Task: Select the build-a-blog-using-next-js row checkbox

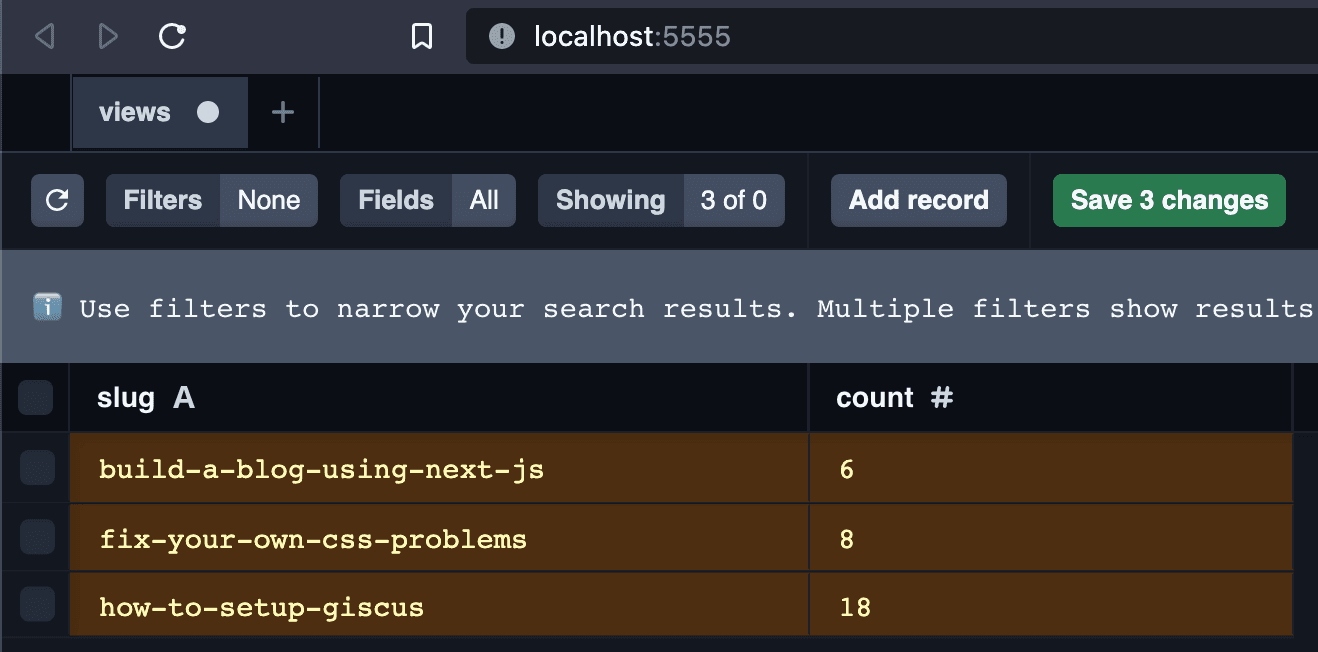Action: (x=36, y=468)
